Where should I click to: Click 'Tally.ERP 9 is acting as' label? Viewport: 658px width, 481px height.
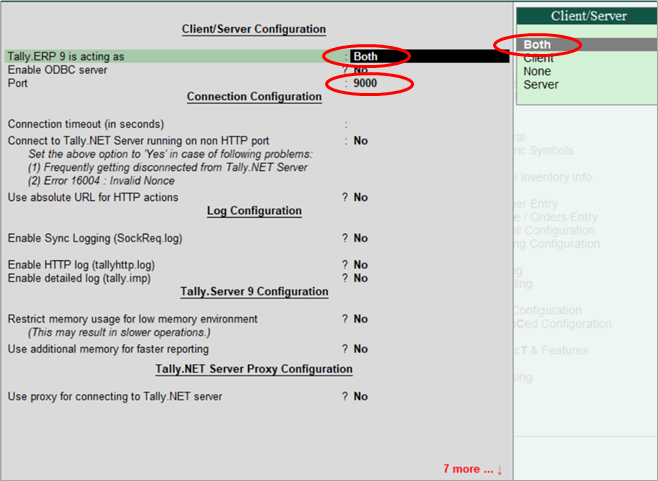click(66, 56)
